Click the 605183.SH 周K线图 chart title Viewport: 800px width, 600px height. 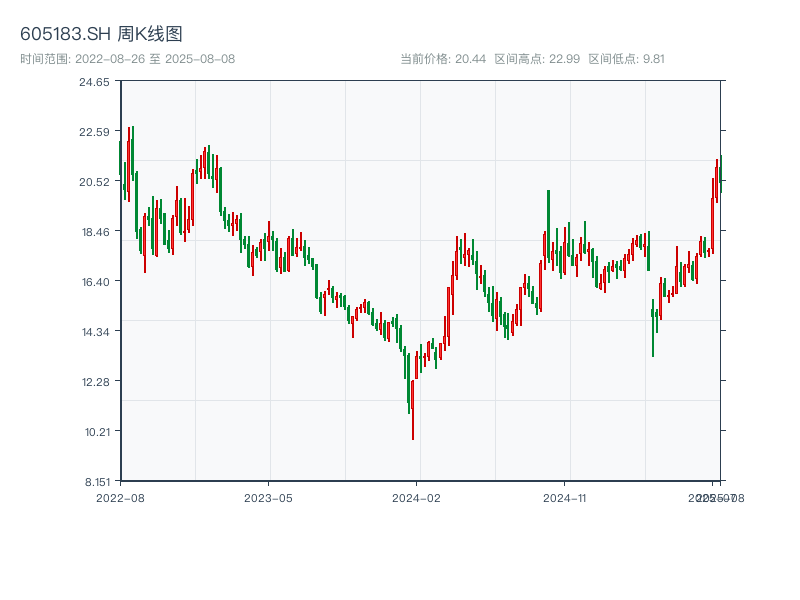(101, 35)
